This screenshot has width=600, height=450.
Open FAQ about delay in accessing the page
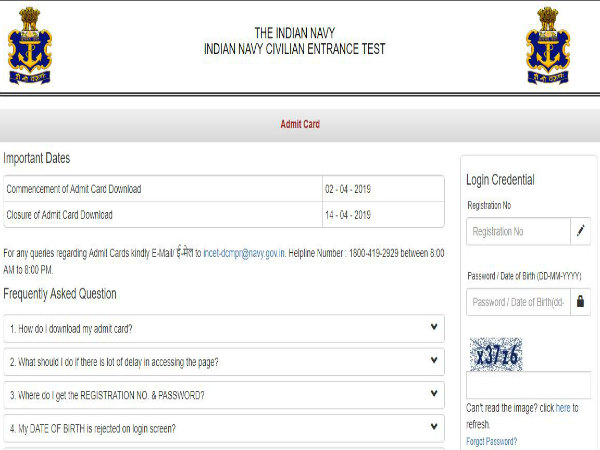click(x=224, y=362)
